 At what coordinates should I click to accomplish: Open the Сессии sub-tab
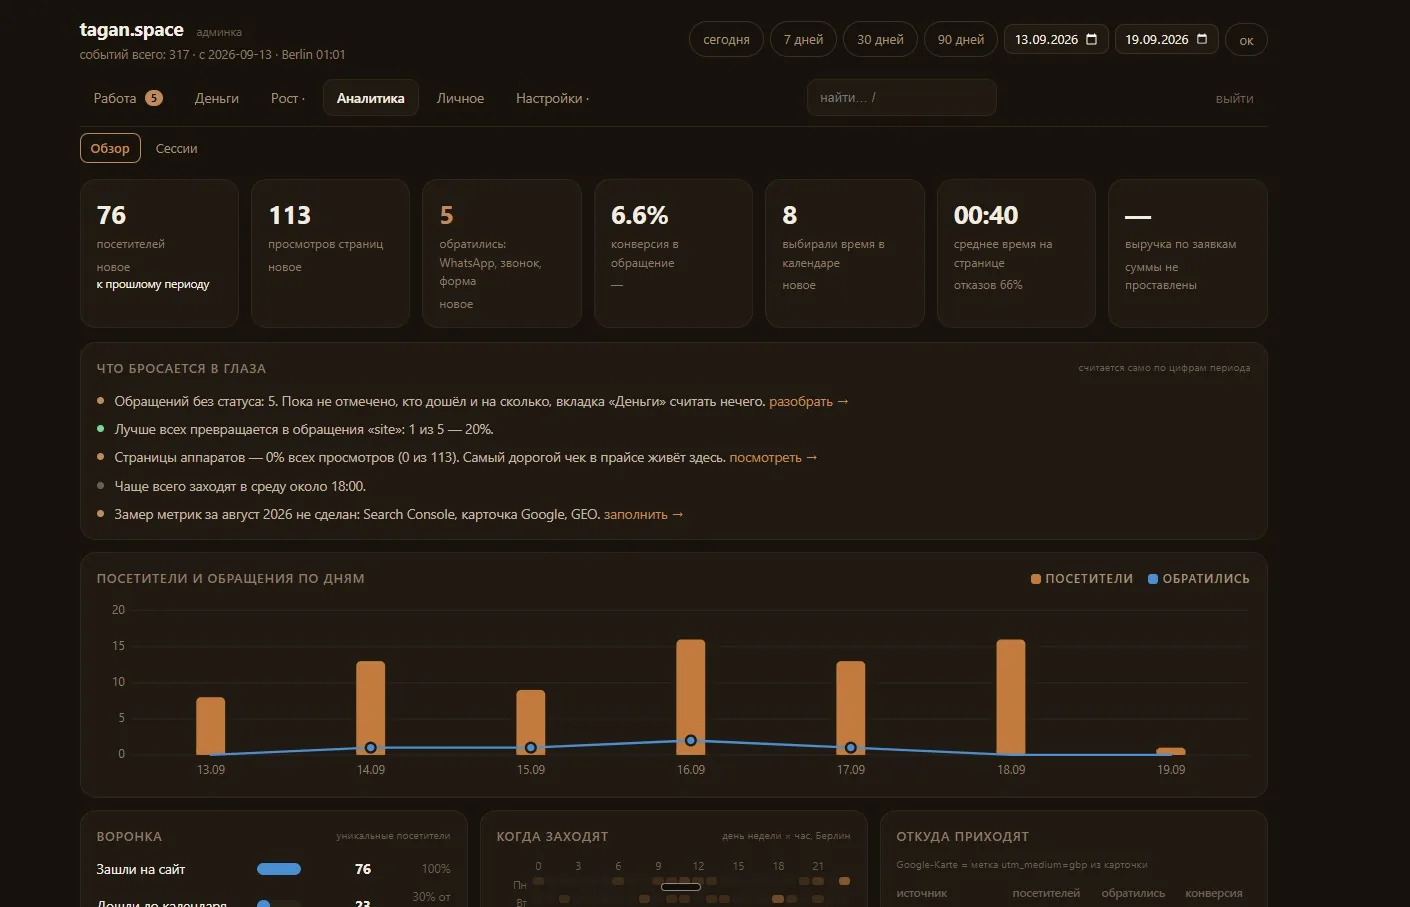(176, 149)
